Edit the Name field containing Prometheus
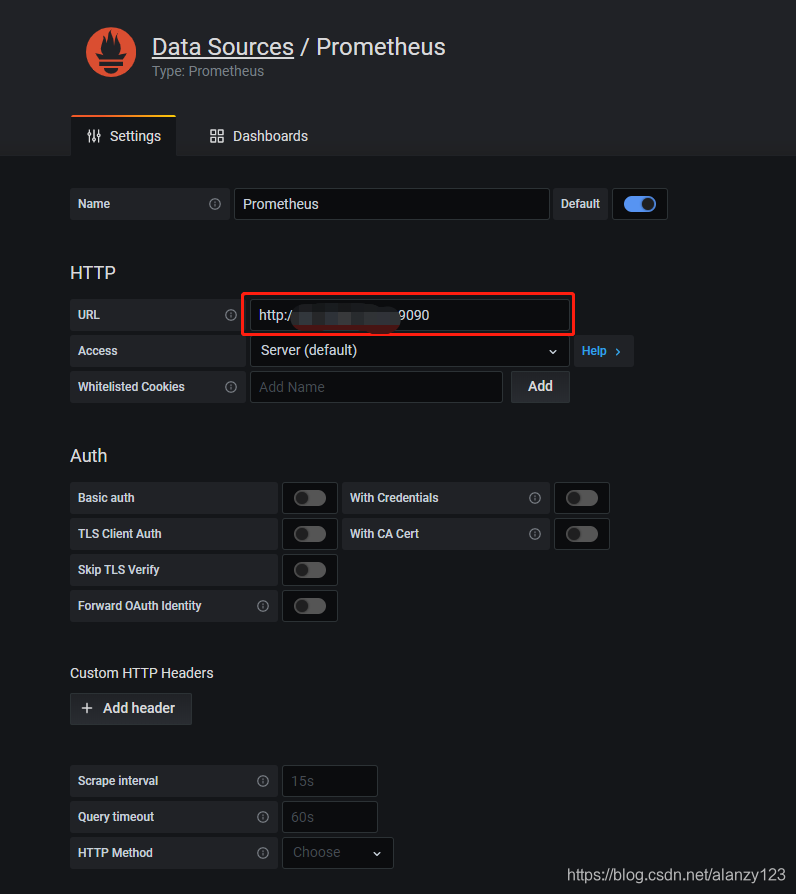This screenshot has width=796, height=894. (x=392, y=204)
